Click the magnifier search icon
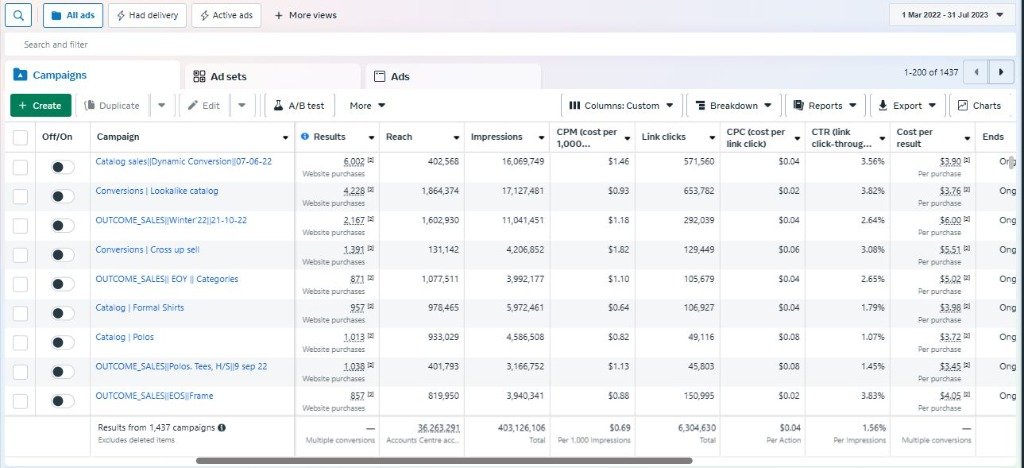Viewport: 1024px width, 468px height. [x=18, y=15]
